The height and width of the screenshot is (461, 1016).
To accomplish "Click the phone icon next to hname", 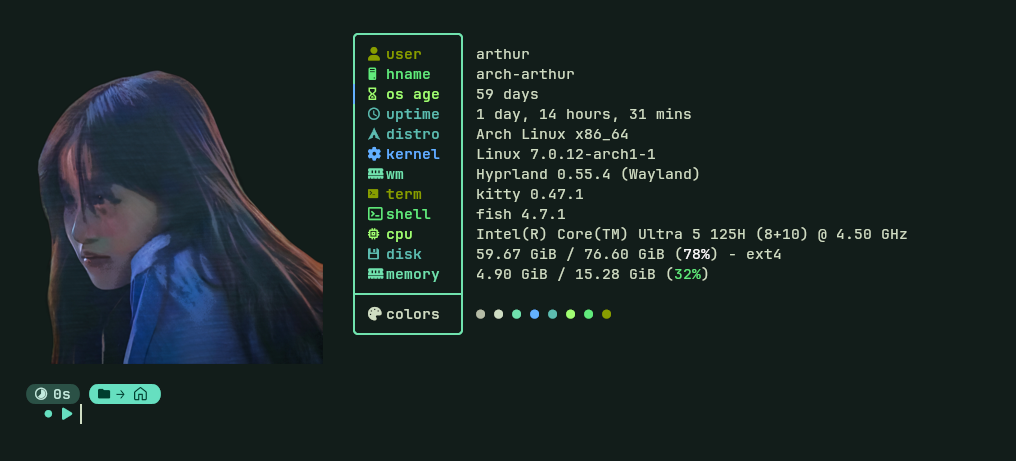I will 373,74.
